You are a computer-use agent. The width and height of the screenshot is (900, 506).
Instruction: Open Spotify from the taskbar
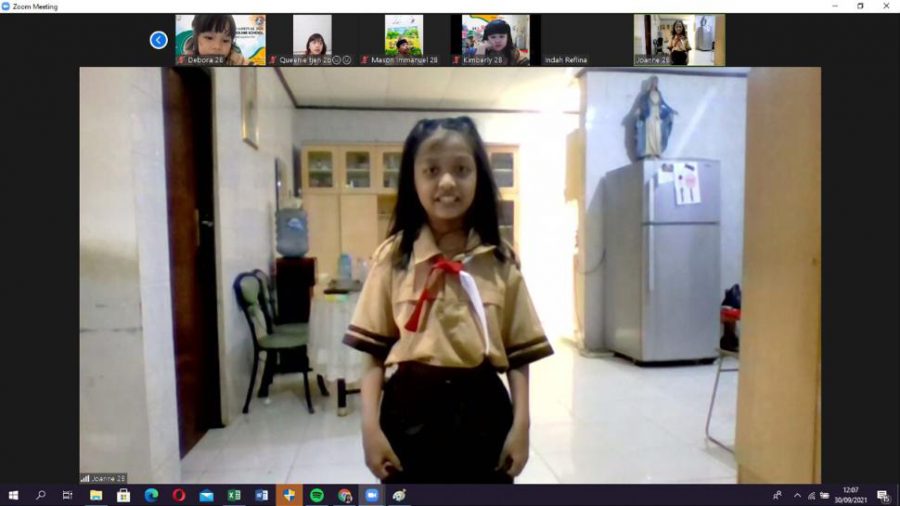click(317, 495)
